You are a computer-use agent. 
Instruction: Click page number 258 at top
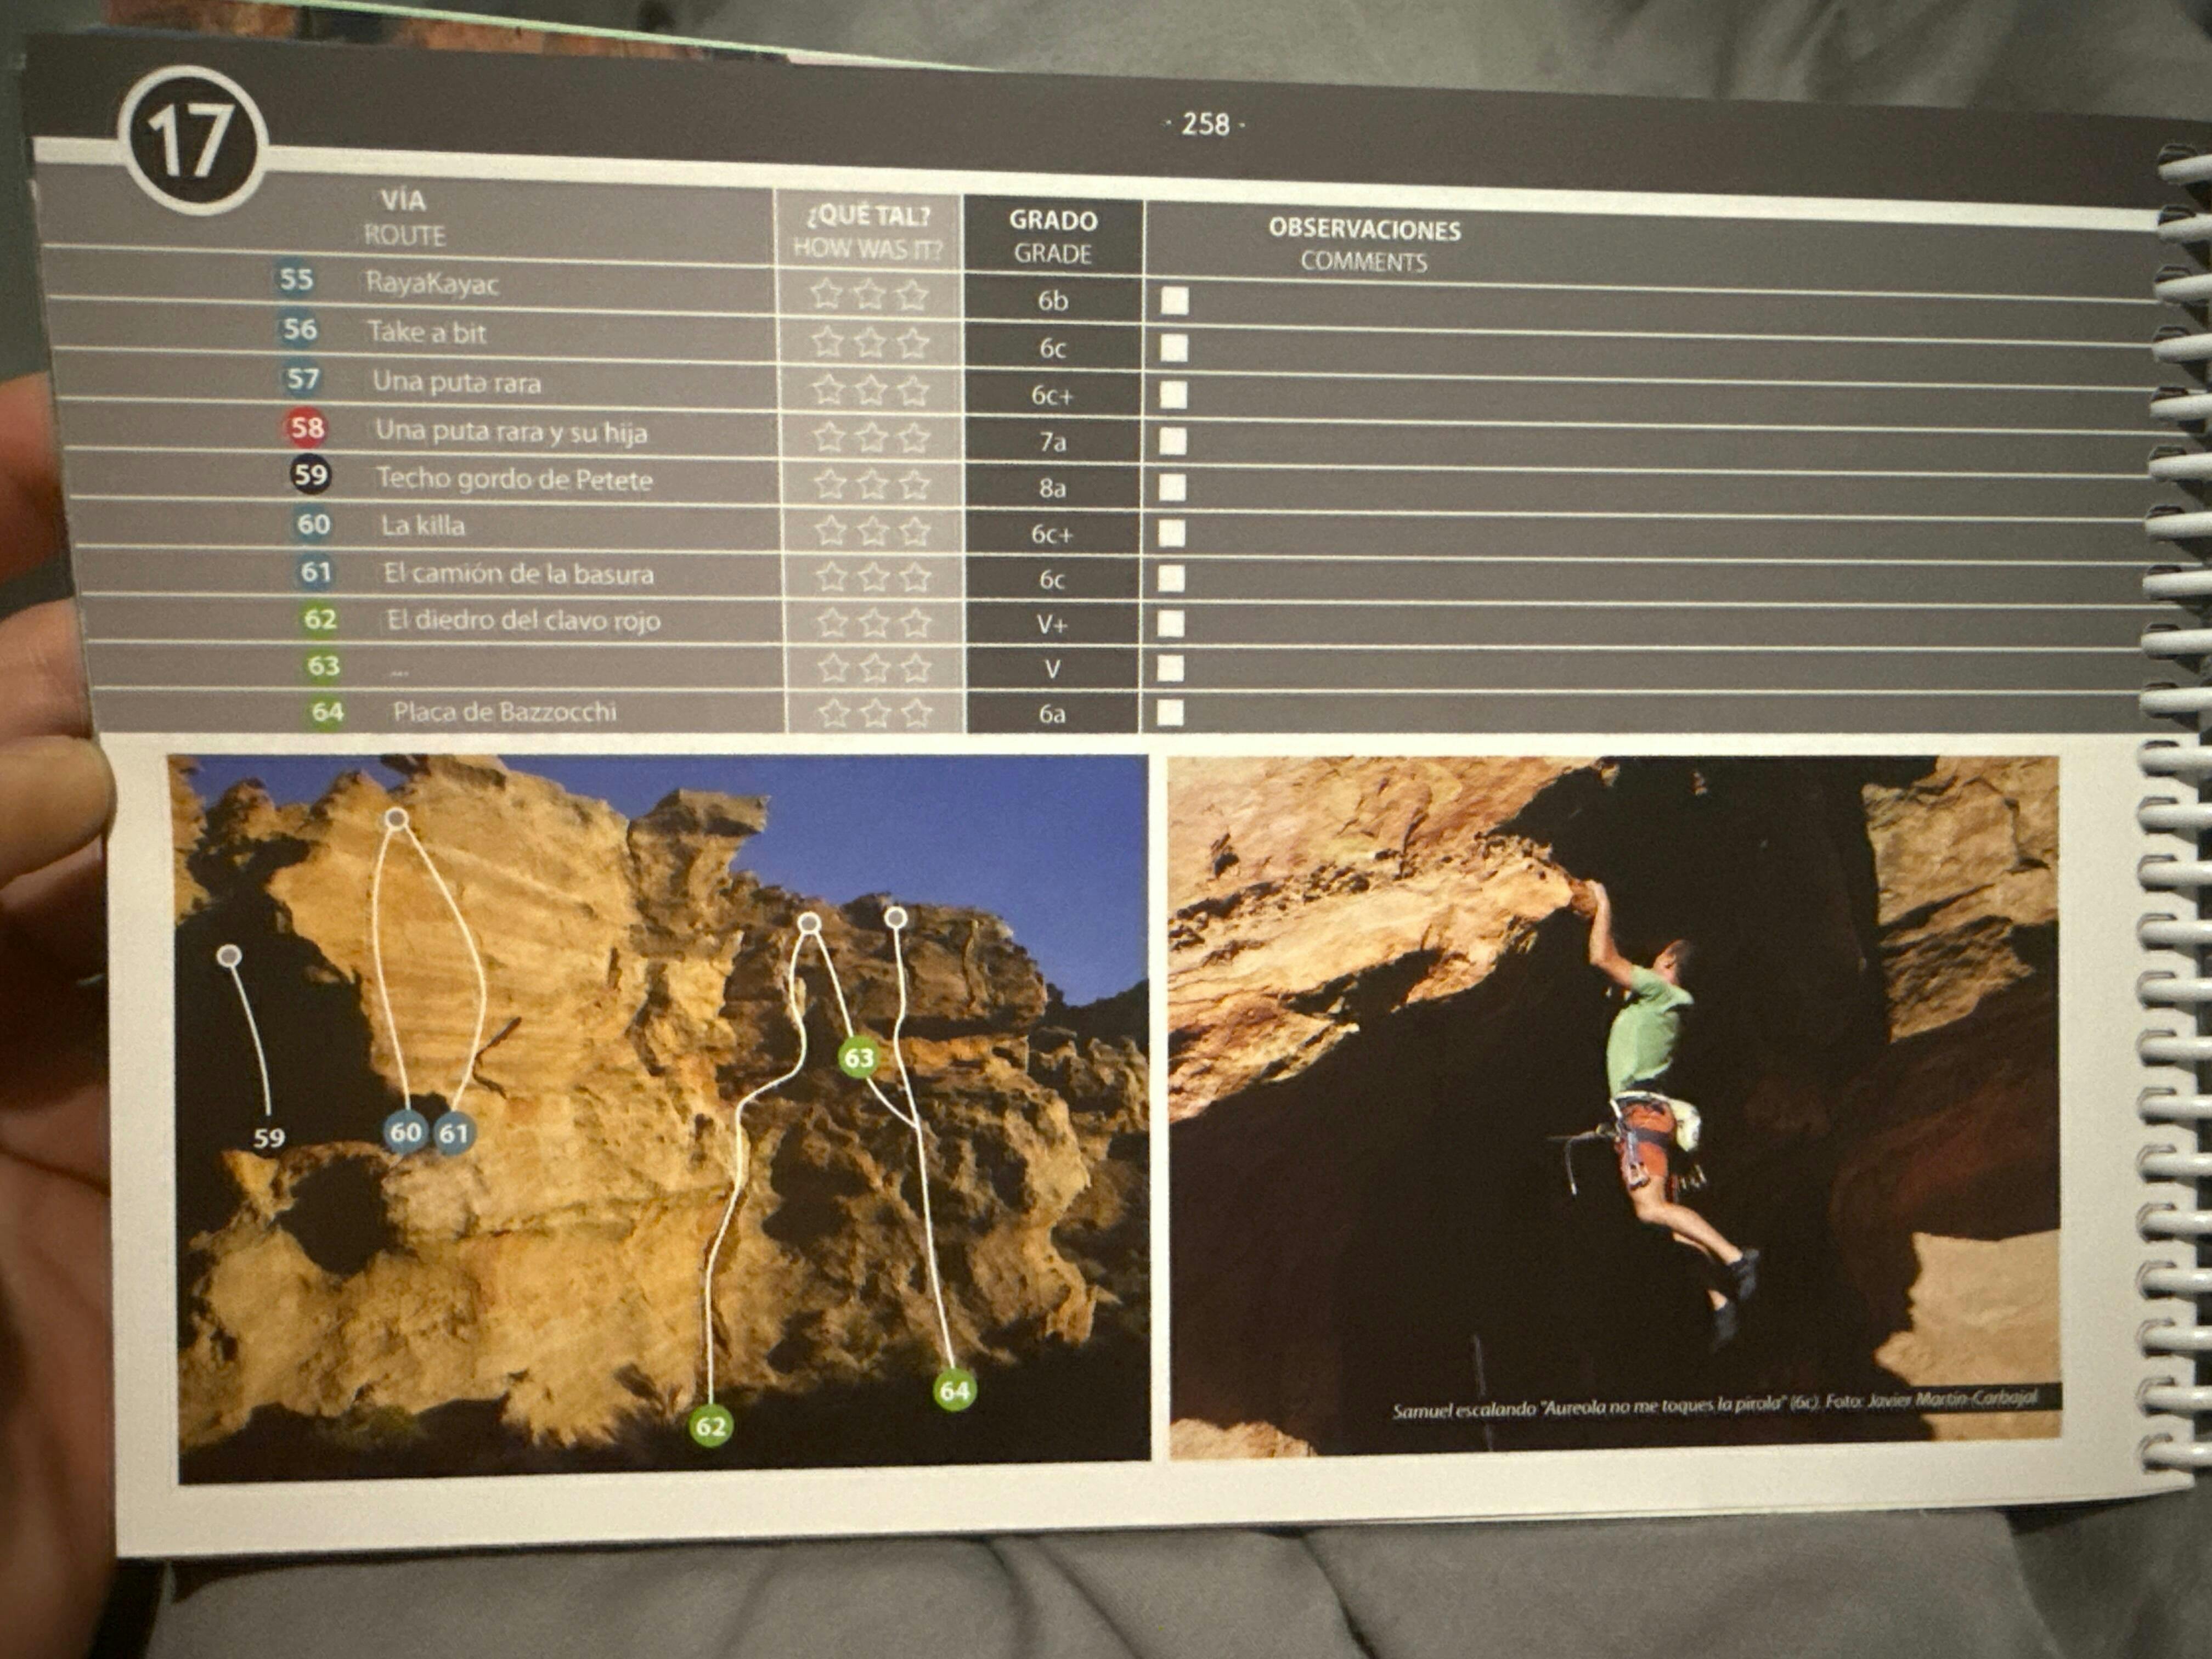(x=1205, y=124)
